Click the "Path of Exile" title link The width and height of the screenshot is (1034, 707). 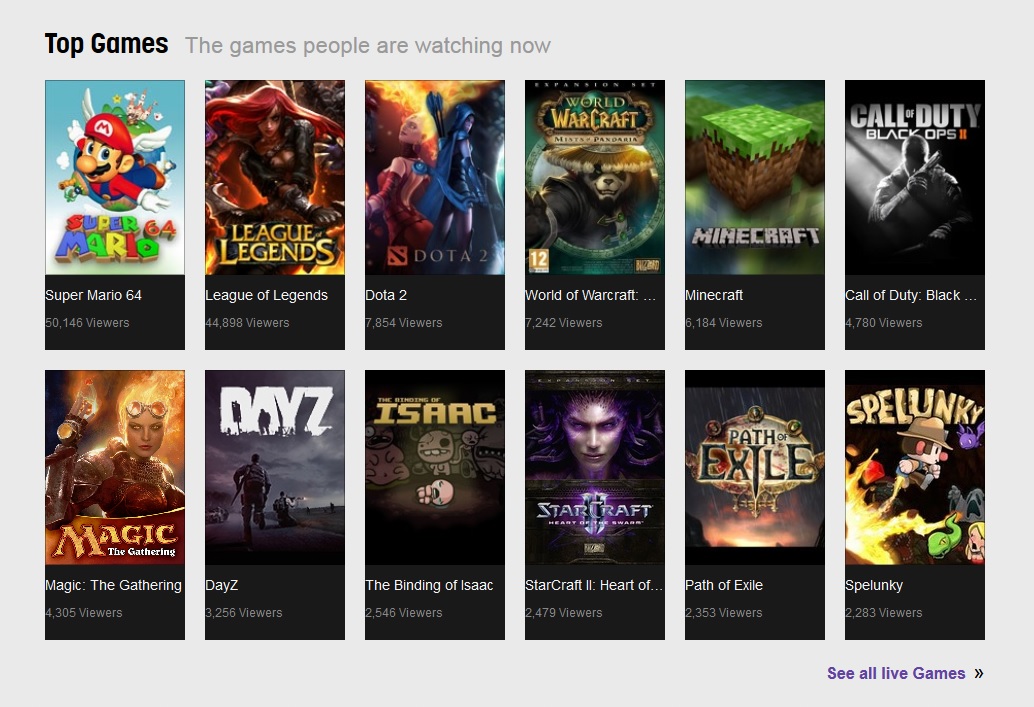[x=724, y=585]
